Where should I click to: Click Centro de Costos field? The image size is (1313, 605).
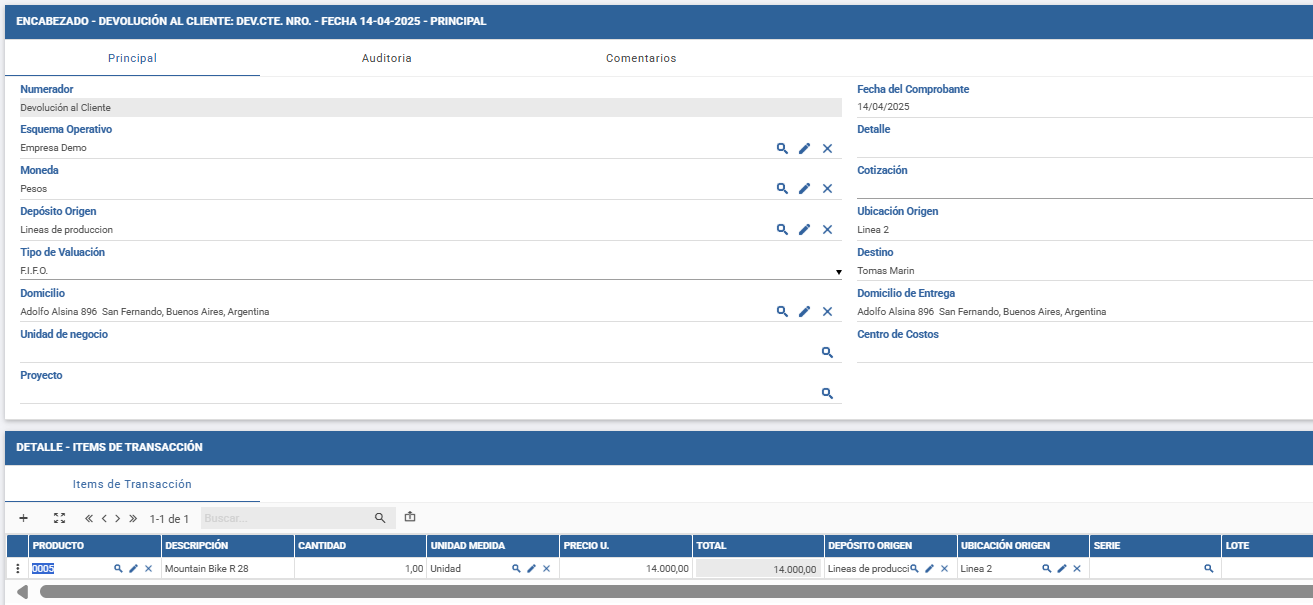pos(1085,352)
